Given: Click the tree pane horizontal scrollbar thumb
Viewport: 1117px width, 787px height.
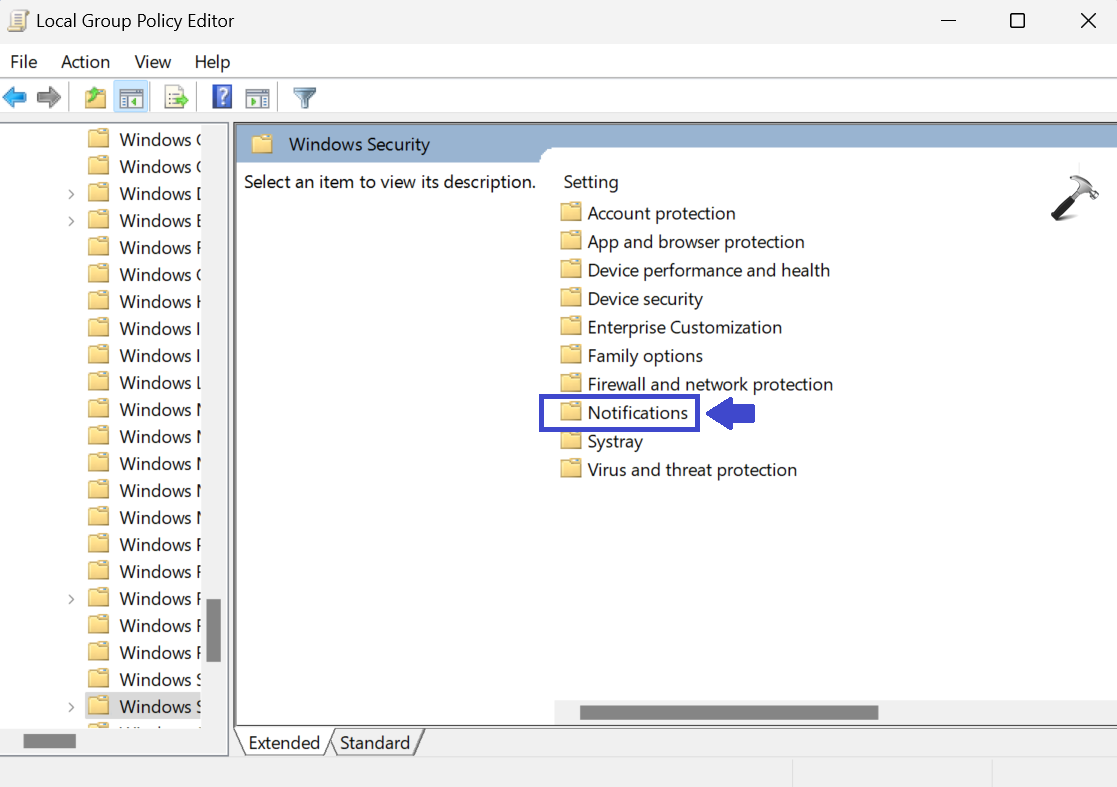Looking at the screenshot, I should click(49, 741).
